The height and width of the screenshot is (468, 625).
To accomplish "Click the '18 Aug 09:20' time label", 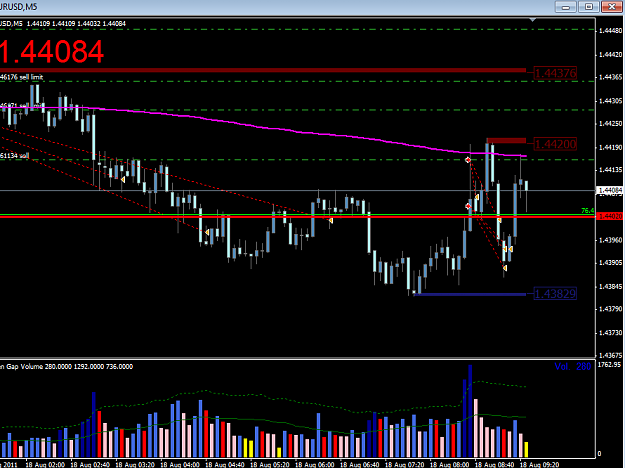I will 539,464.
